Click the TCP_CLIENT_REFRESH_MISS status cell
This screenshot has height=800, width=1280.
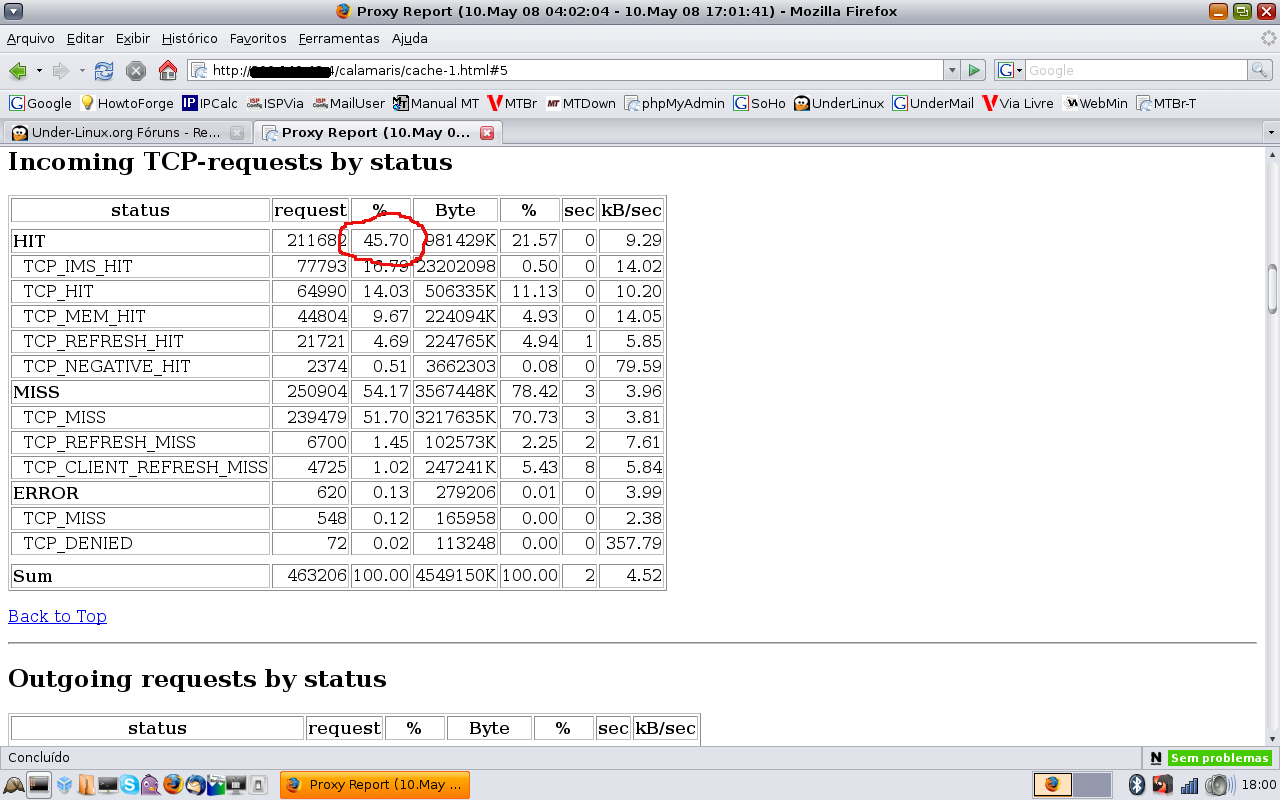pos(140,467)
